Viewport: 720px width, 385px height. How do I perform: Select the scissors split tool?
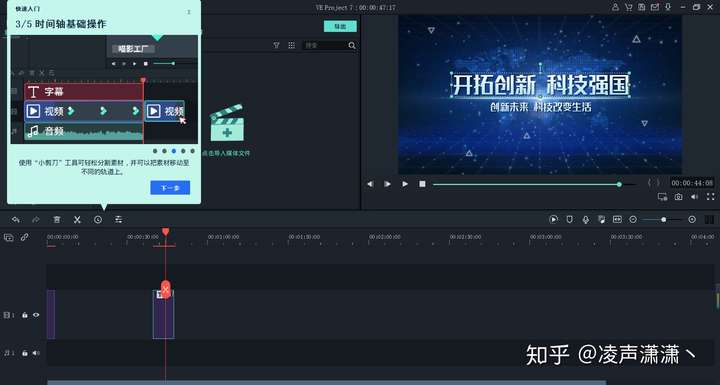tap(77, 220)
